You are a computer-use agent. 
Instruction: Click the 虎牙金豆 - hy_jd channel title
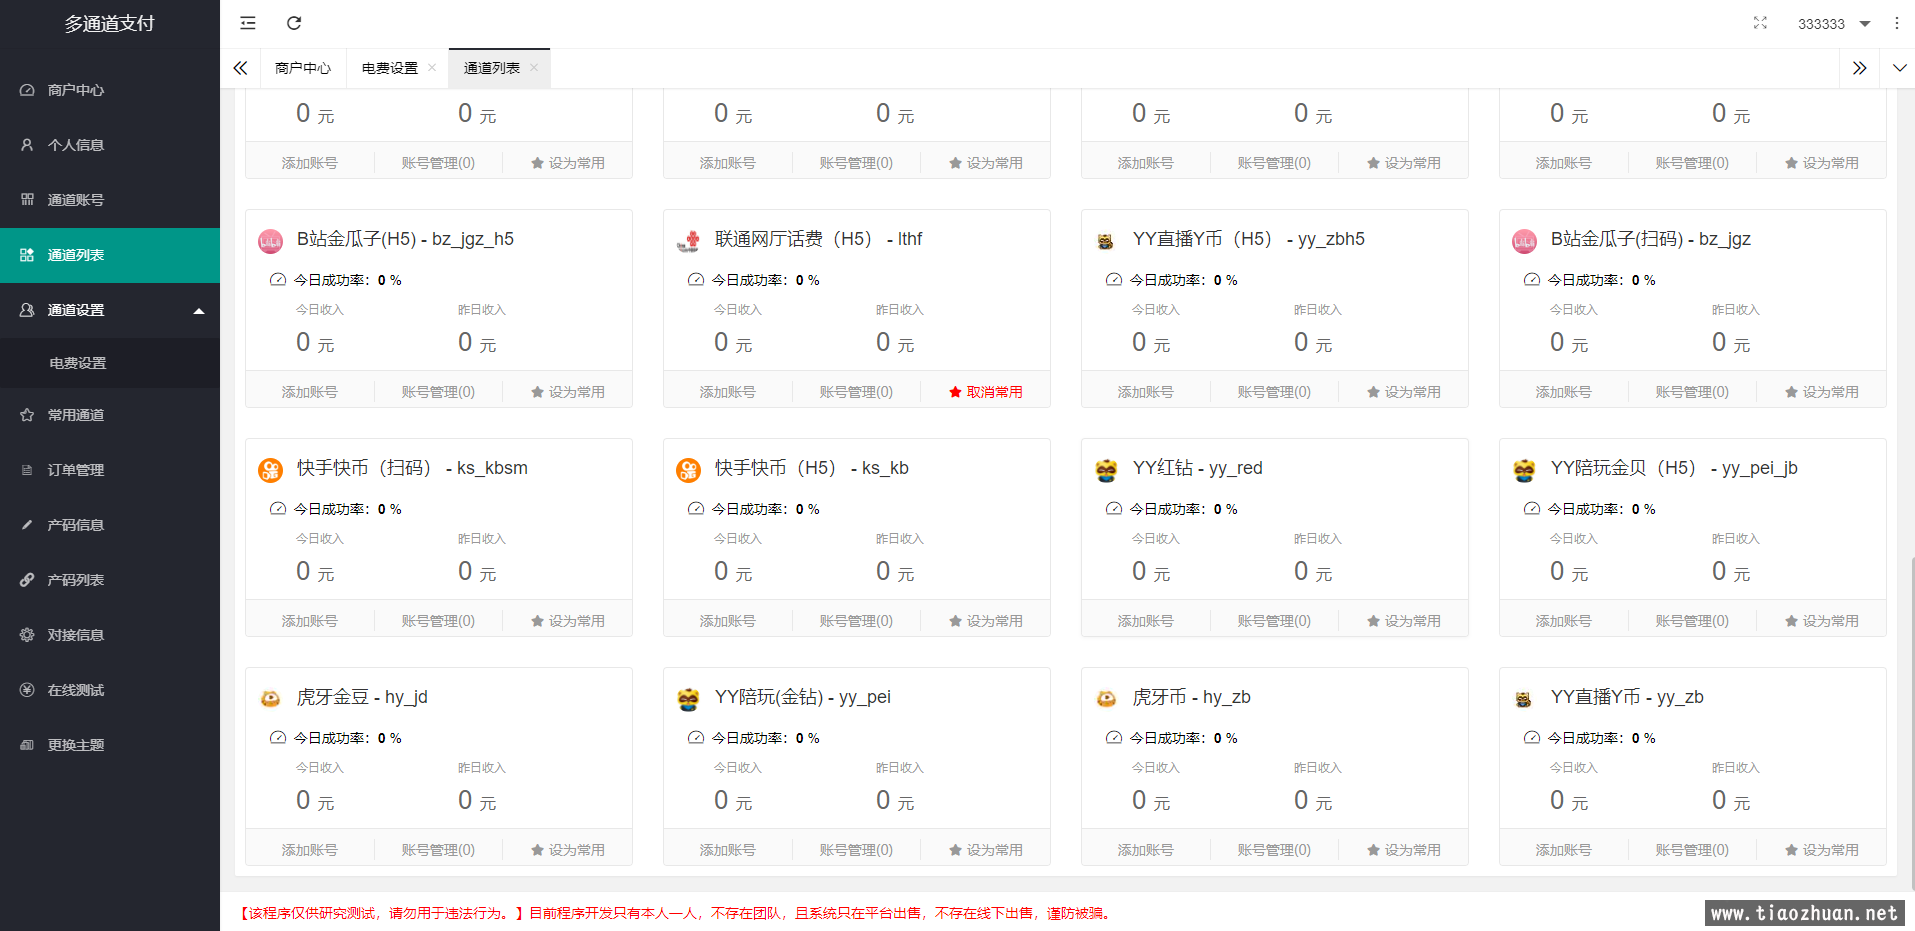362,697
